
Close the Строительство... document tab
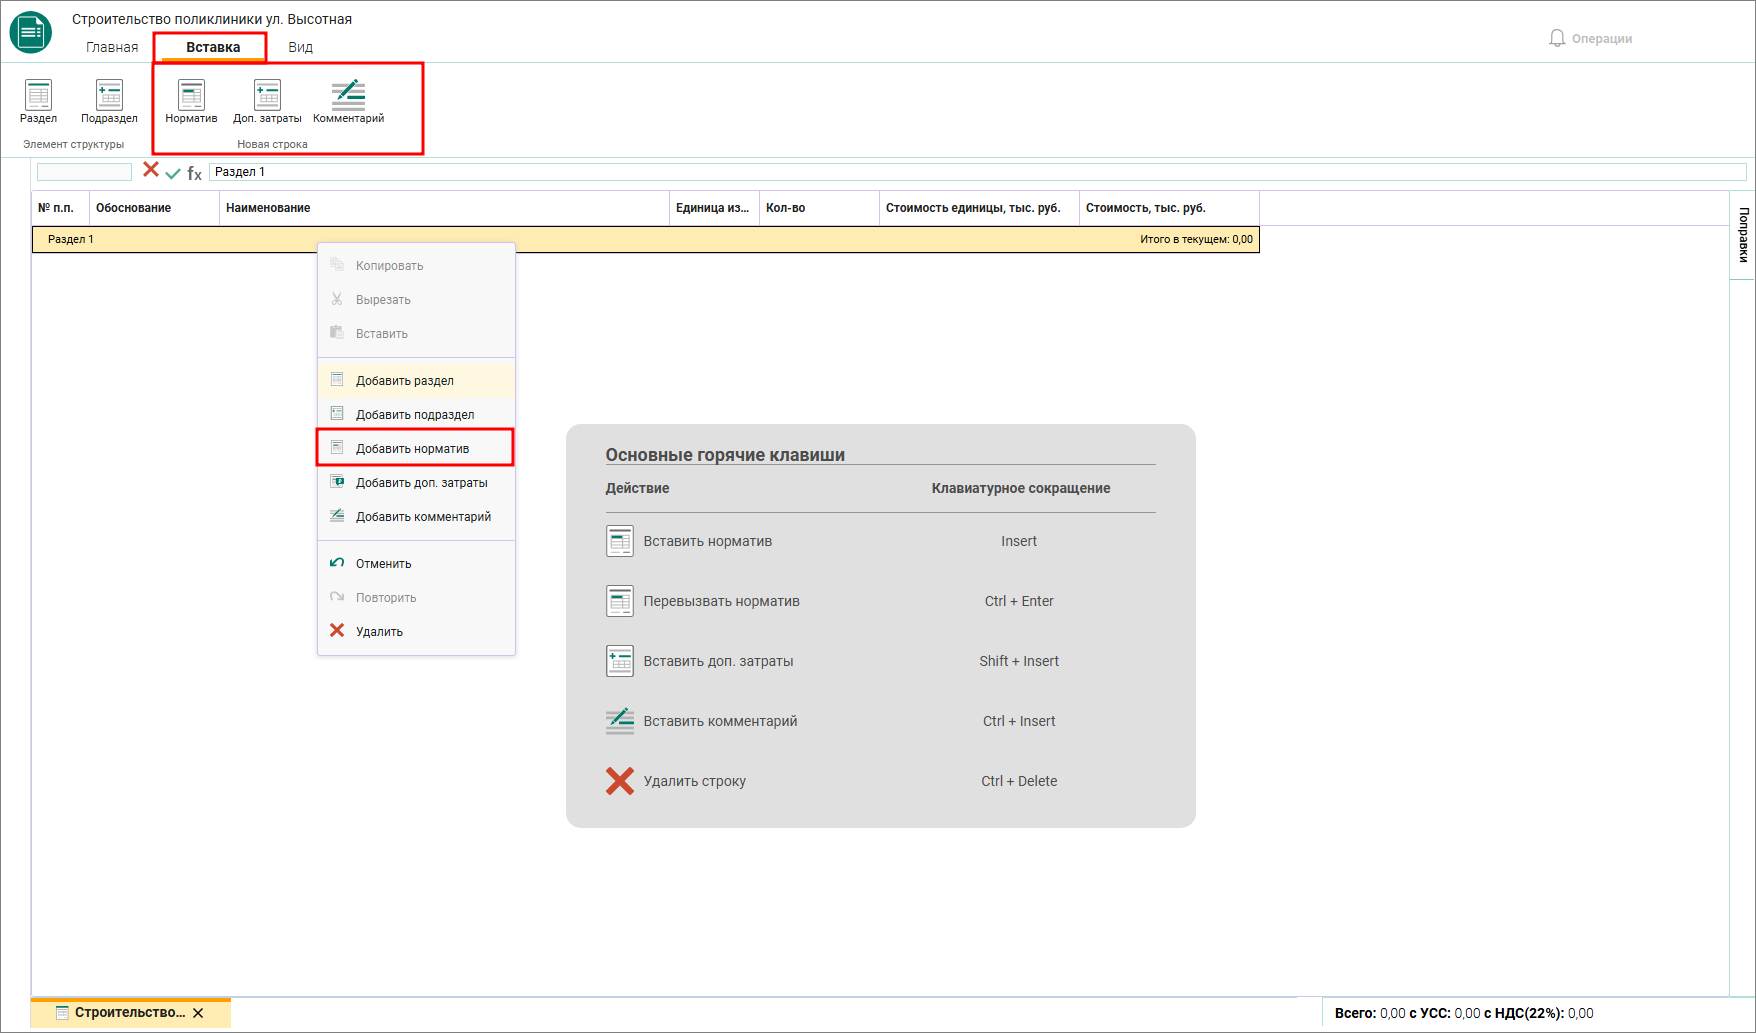198,1013
